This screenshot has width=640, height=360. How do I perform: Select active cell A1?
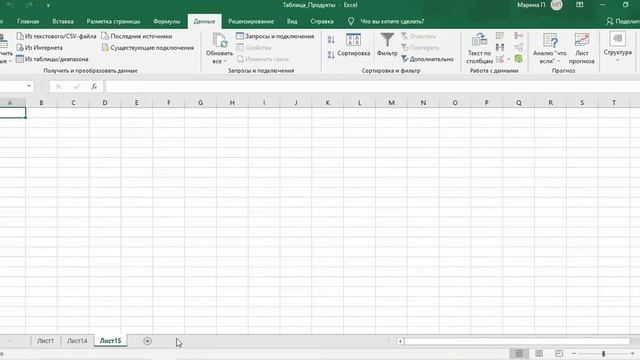pos(13,113)
